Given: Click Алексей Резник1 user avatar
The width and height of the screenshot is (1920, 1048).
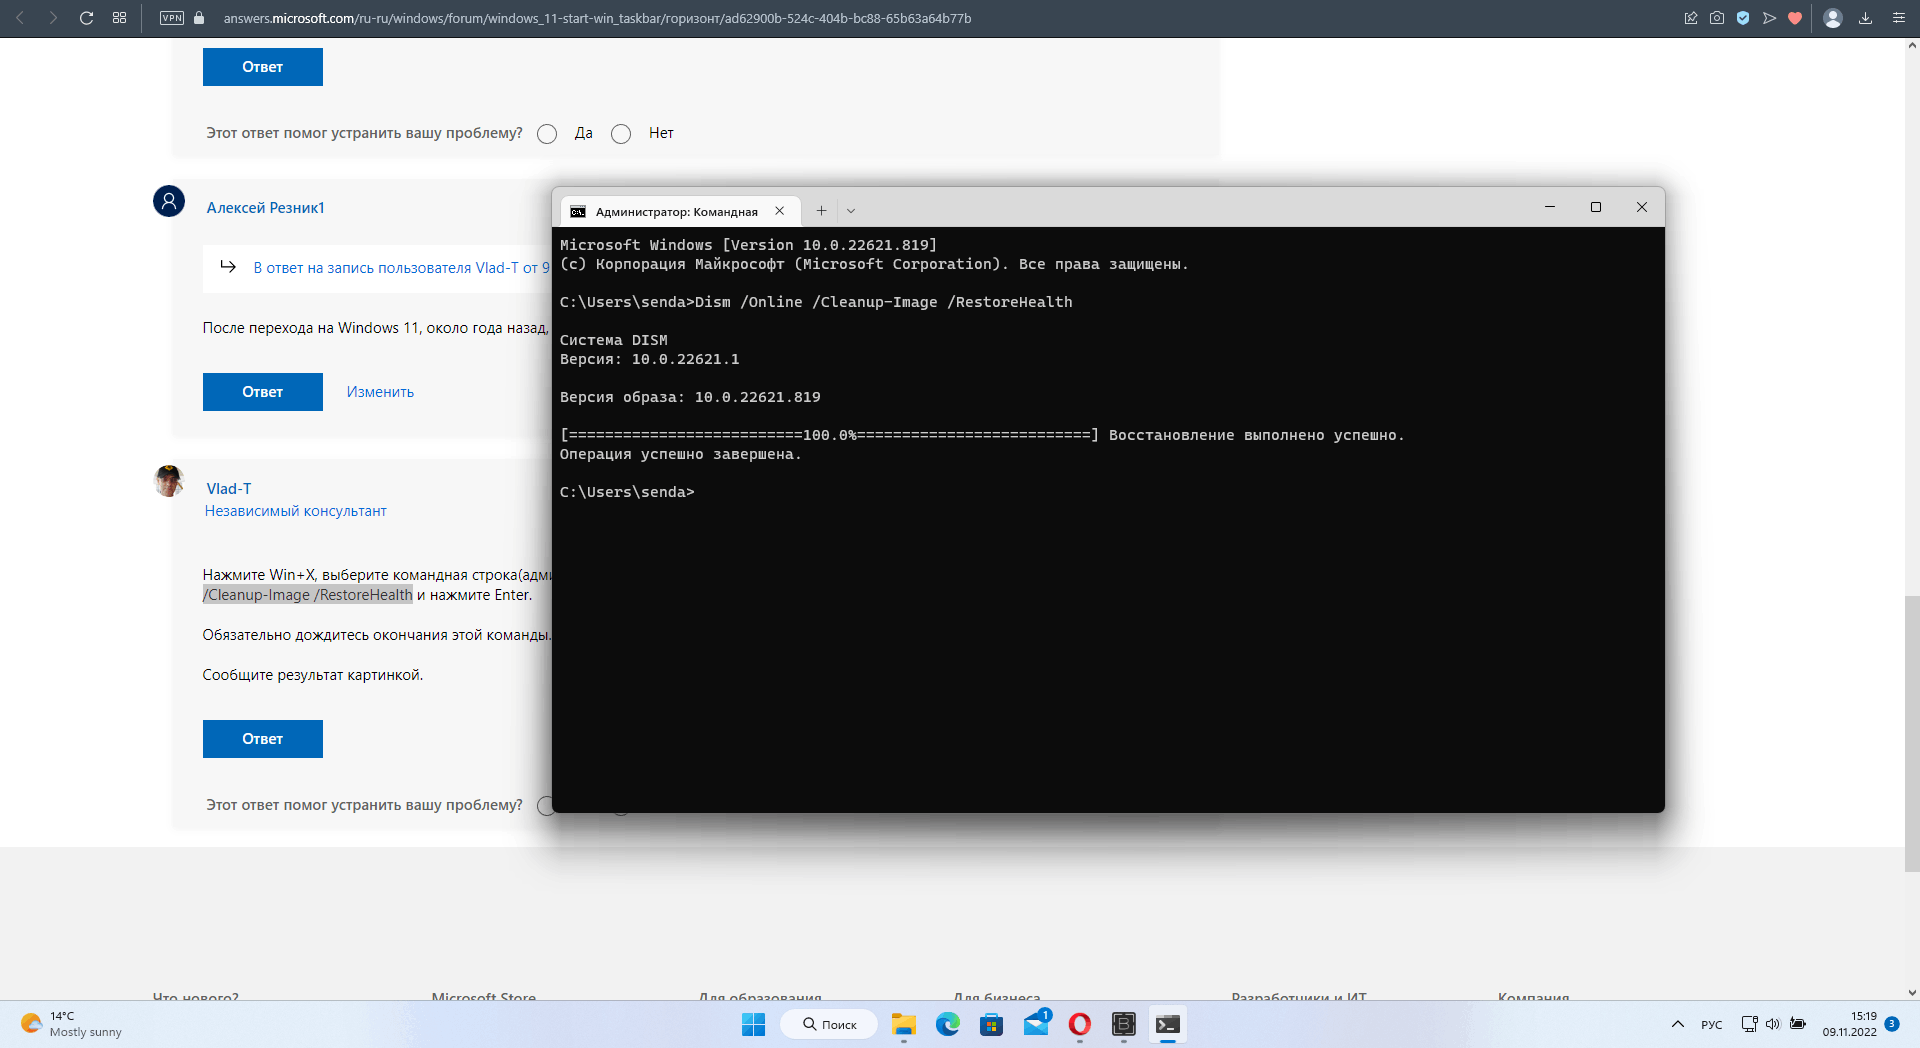Looking at the screenshot, I should 169,201.
